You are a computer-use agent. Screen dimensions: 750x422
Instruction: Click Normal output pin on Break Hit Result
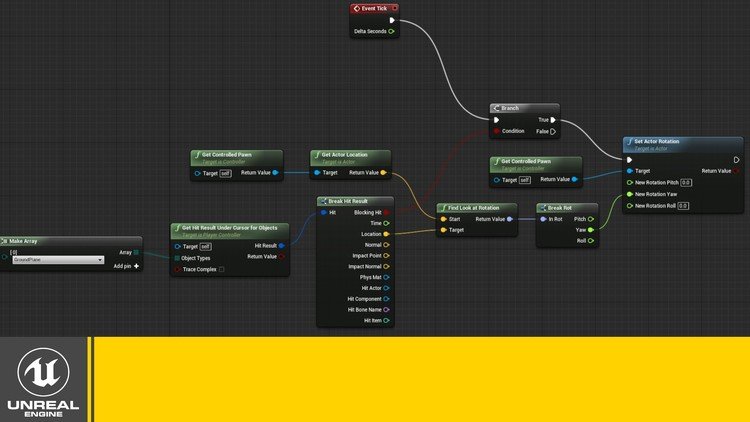click(x=386, y=245)
